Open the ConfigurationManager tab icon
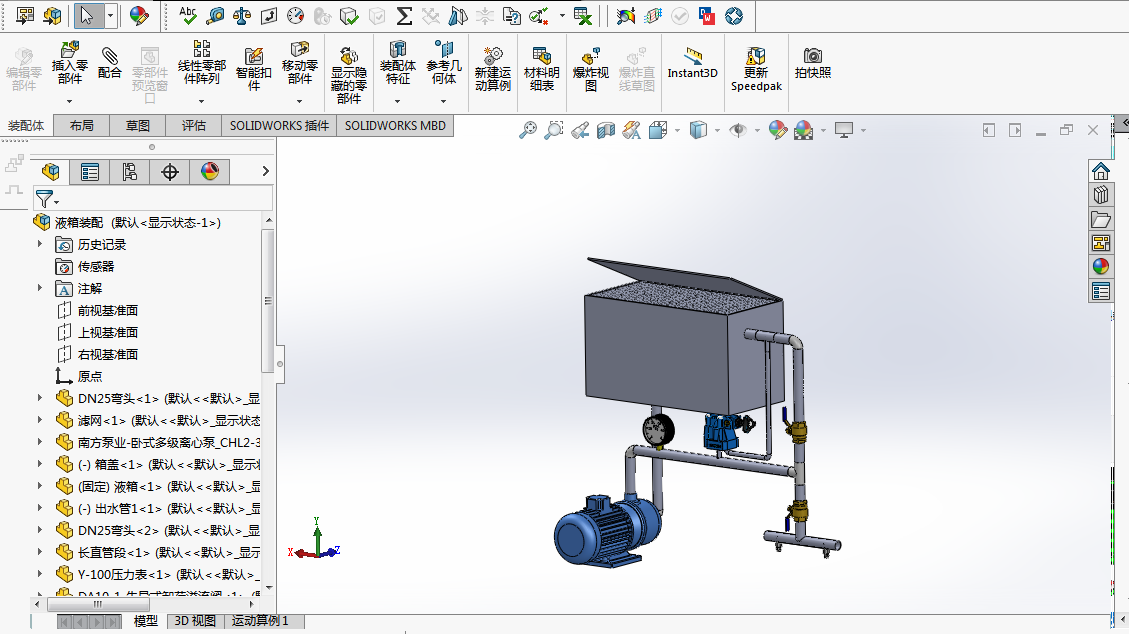Viewport: 1129px width, 634px height. point(130,172)
